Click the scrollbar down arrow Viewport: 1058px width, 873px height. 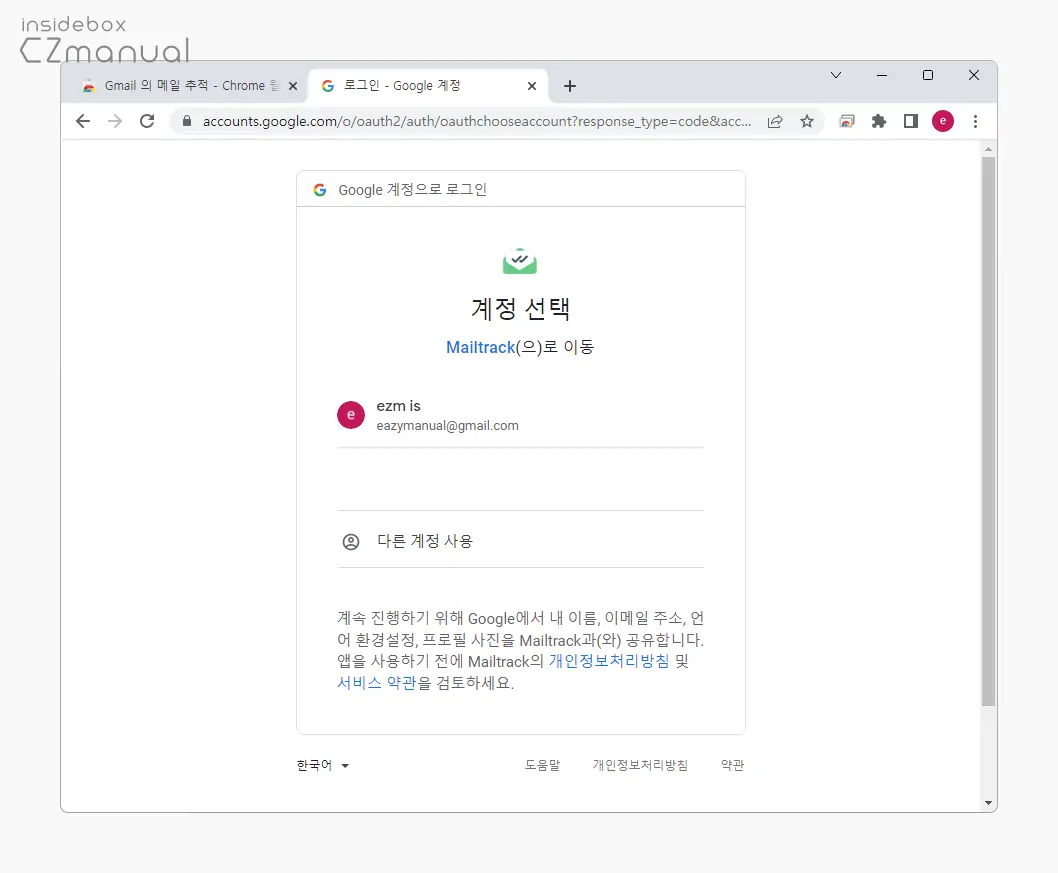pyautogui.click(x=988, y=803)
